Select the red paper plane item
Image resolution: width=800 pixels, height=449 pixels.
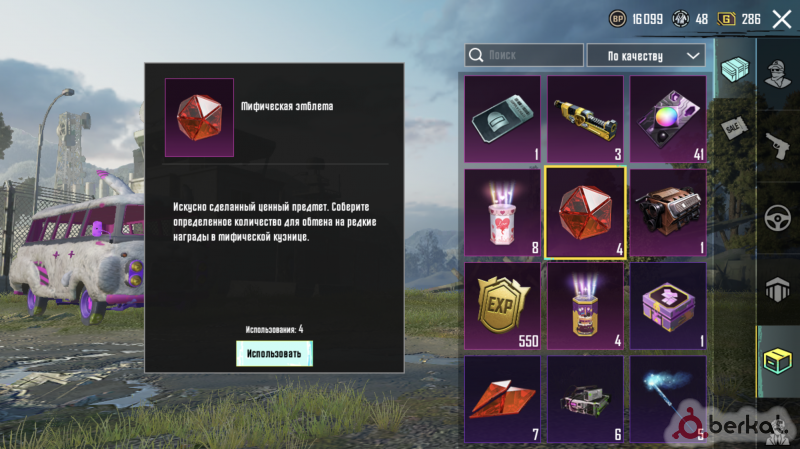pos(503,399)
